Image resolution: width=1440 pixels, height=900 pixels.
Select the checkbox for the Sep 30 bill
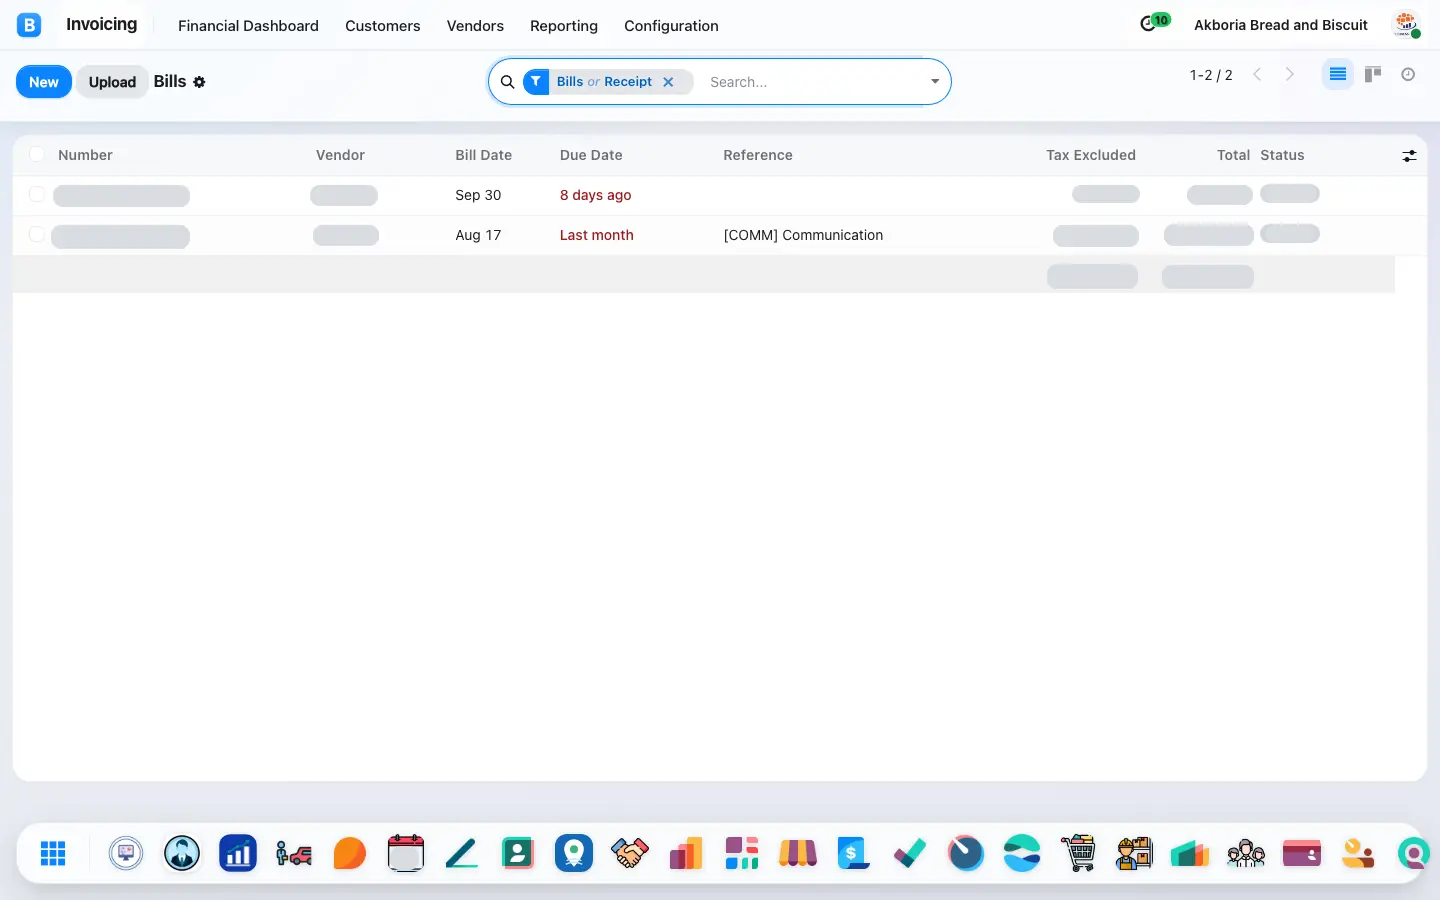37,194
